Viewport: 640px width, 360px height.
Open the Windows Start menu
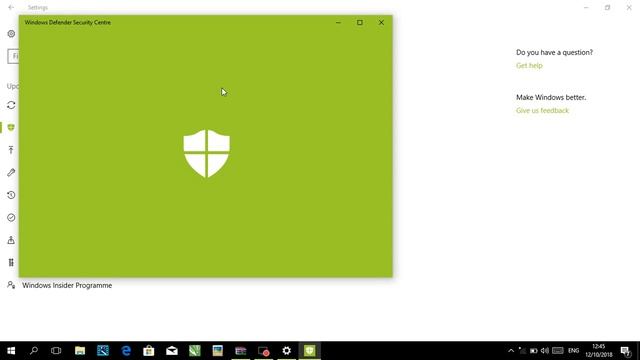click(x=11, y=351)
